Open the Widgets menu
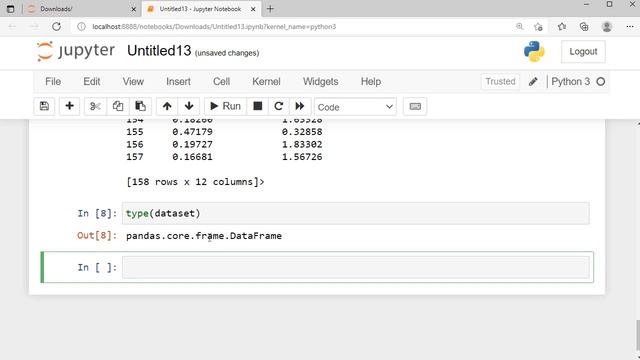Screen dimensions: 640x360 320,82
